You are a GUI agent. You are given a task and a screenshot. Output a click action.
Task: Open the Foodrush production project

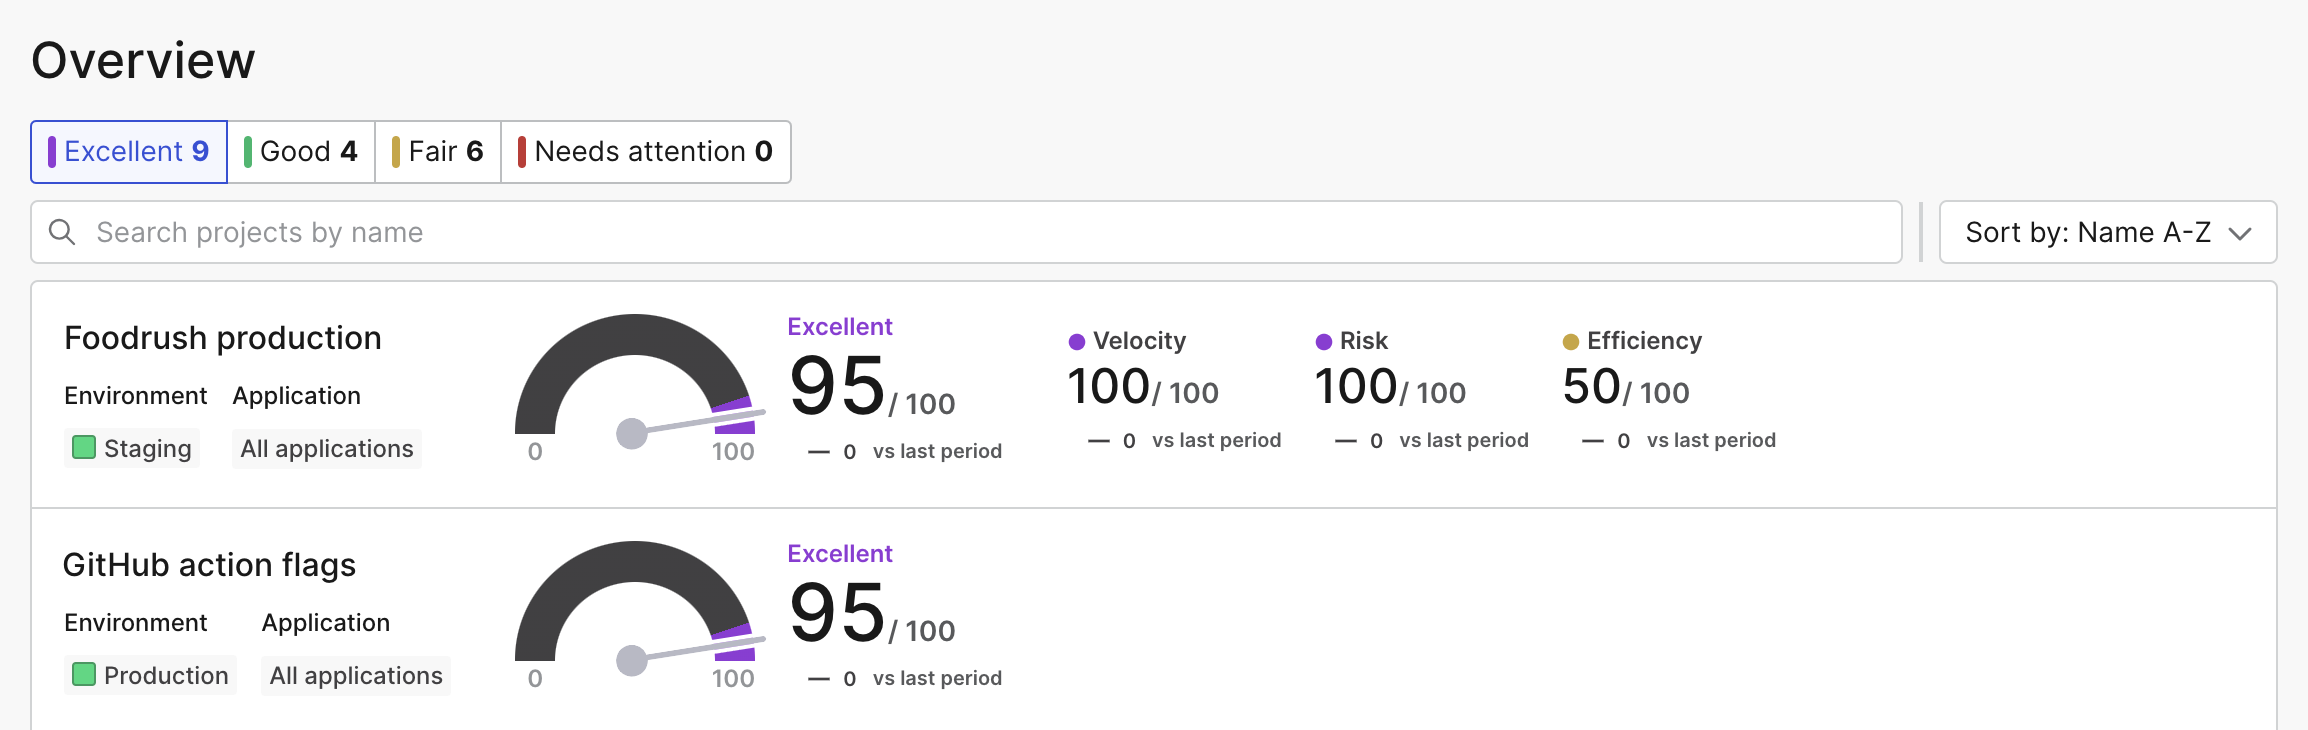223,337
